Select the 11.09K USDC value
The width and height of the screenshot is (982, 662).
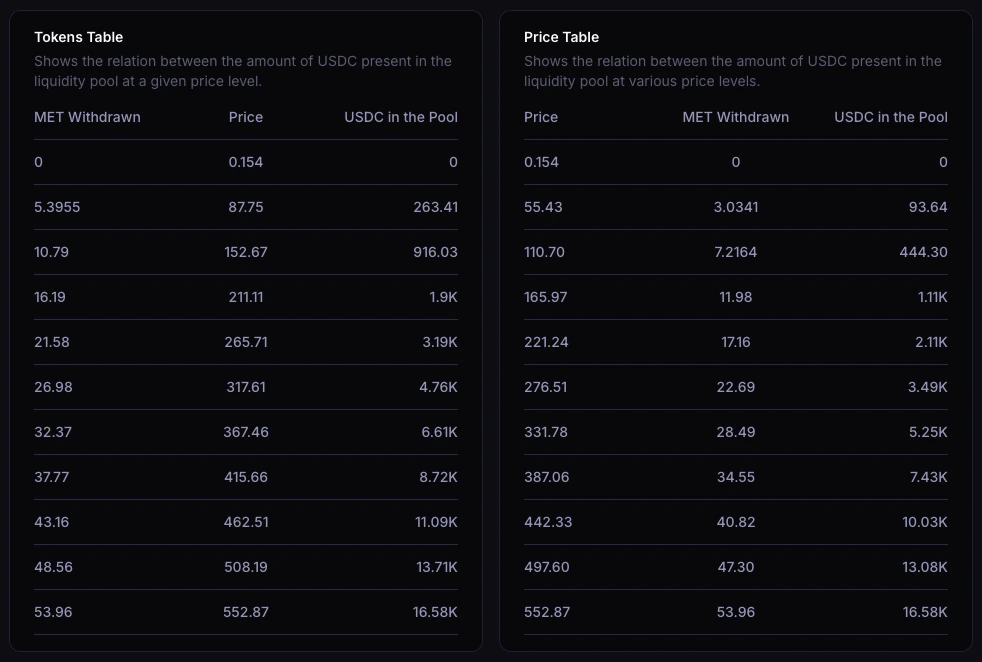coord(436,523)
